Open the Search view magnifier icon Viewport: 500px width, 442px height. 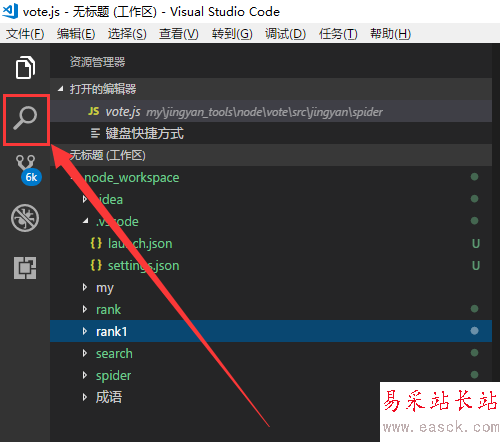(x=25, y=118)
